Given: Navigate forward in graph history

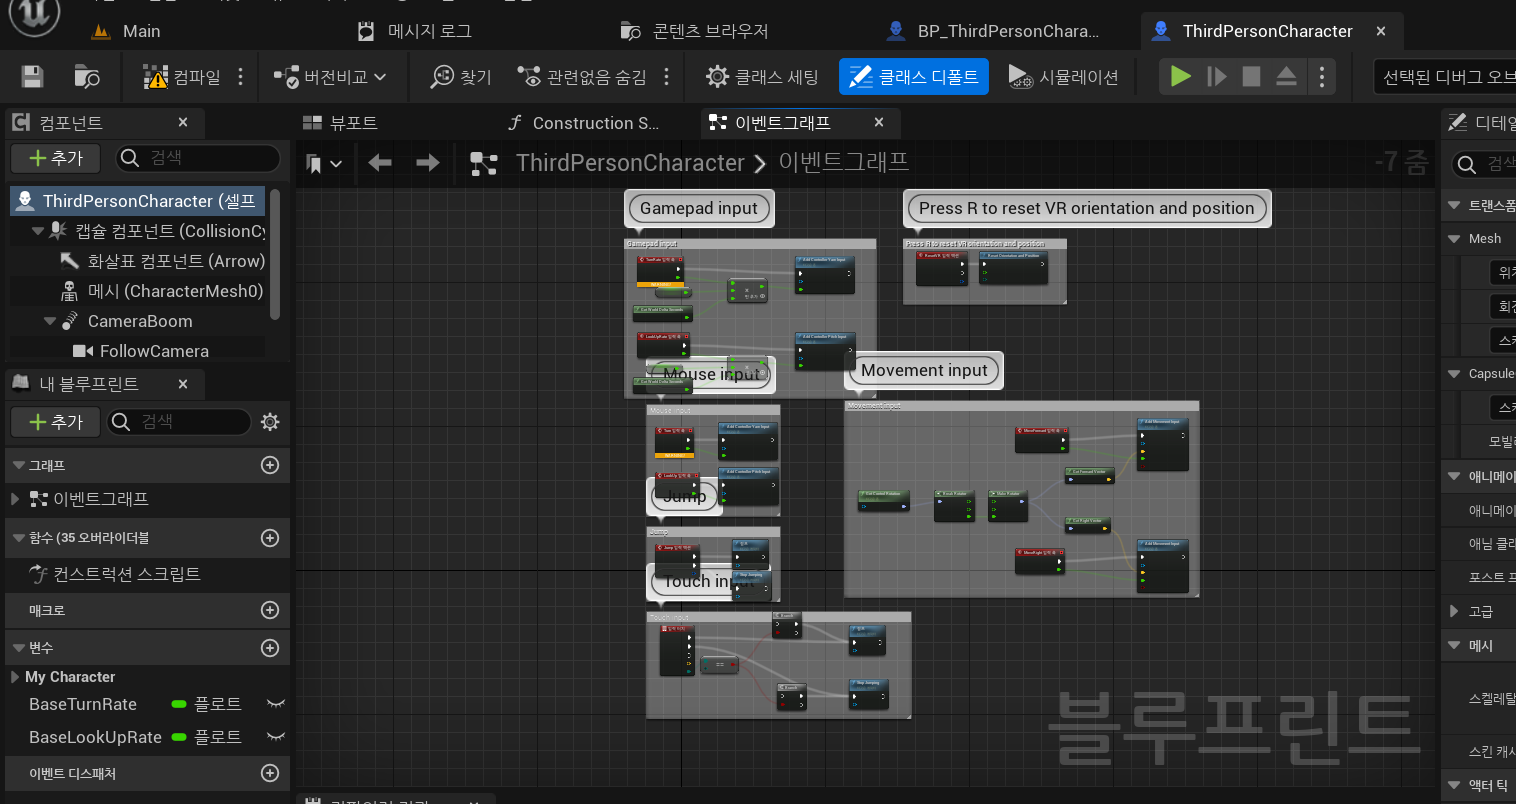Looking at the screenshot, I should [x=428, y=162].
